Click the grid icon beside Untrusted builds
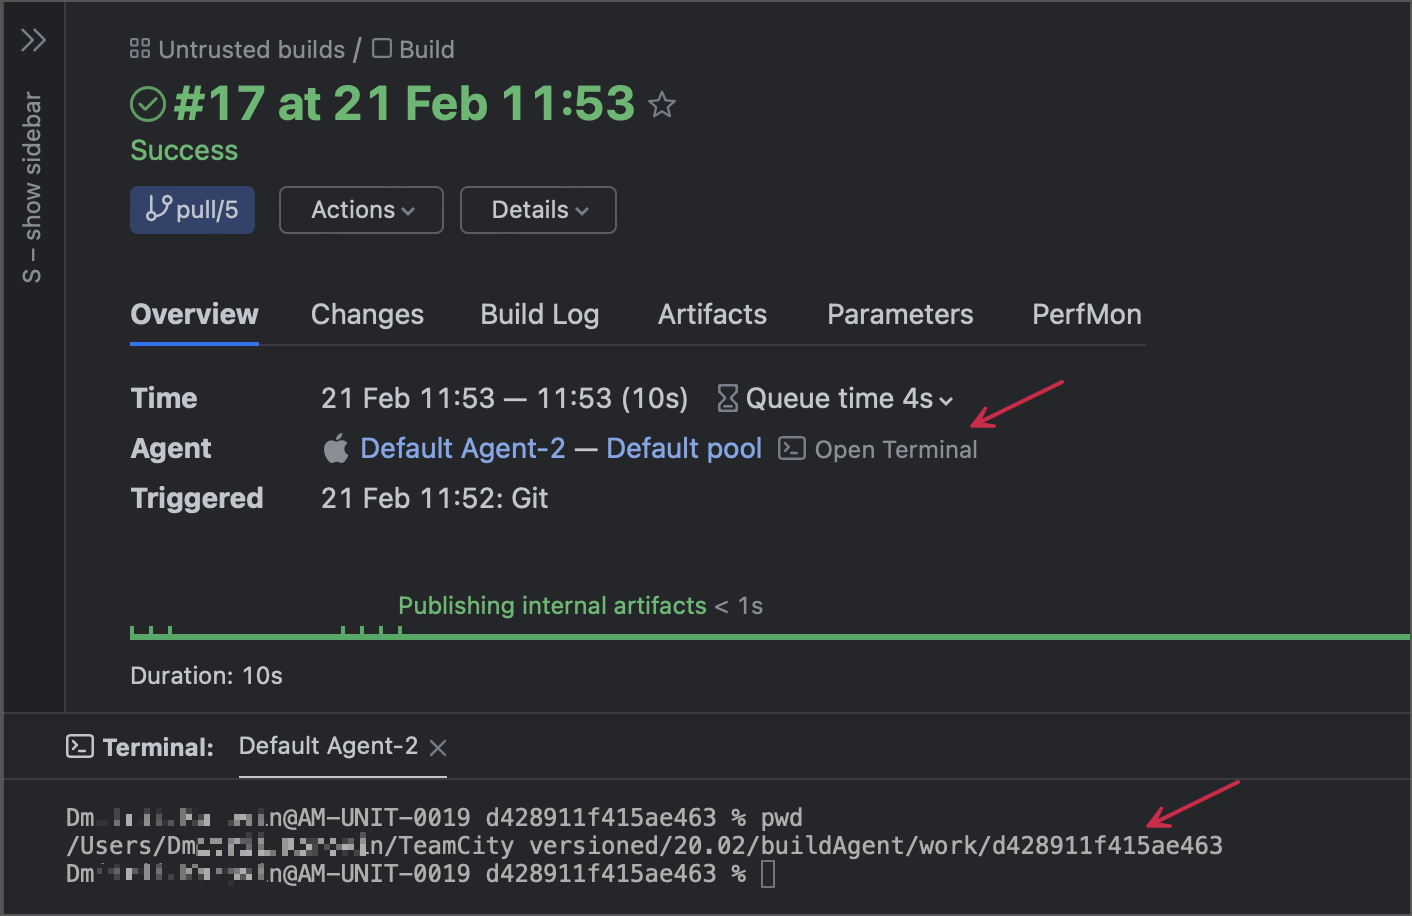1412x916 pixels. click(139, 47)
